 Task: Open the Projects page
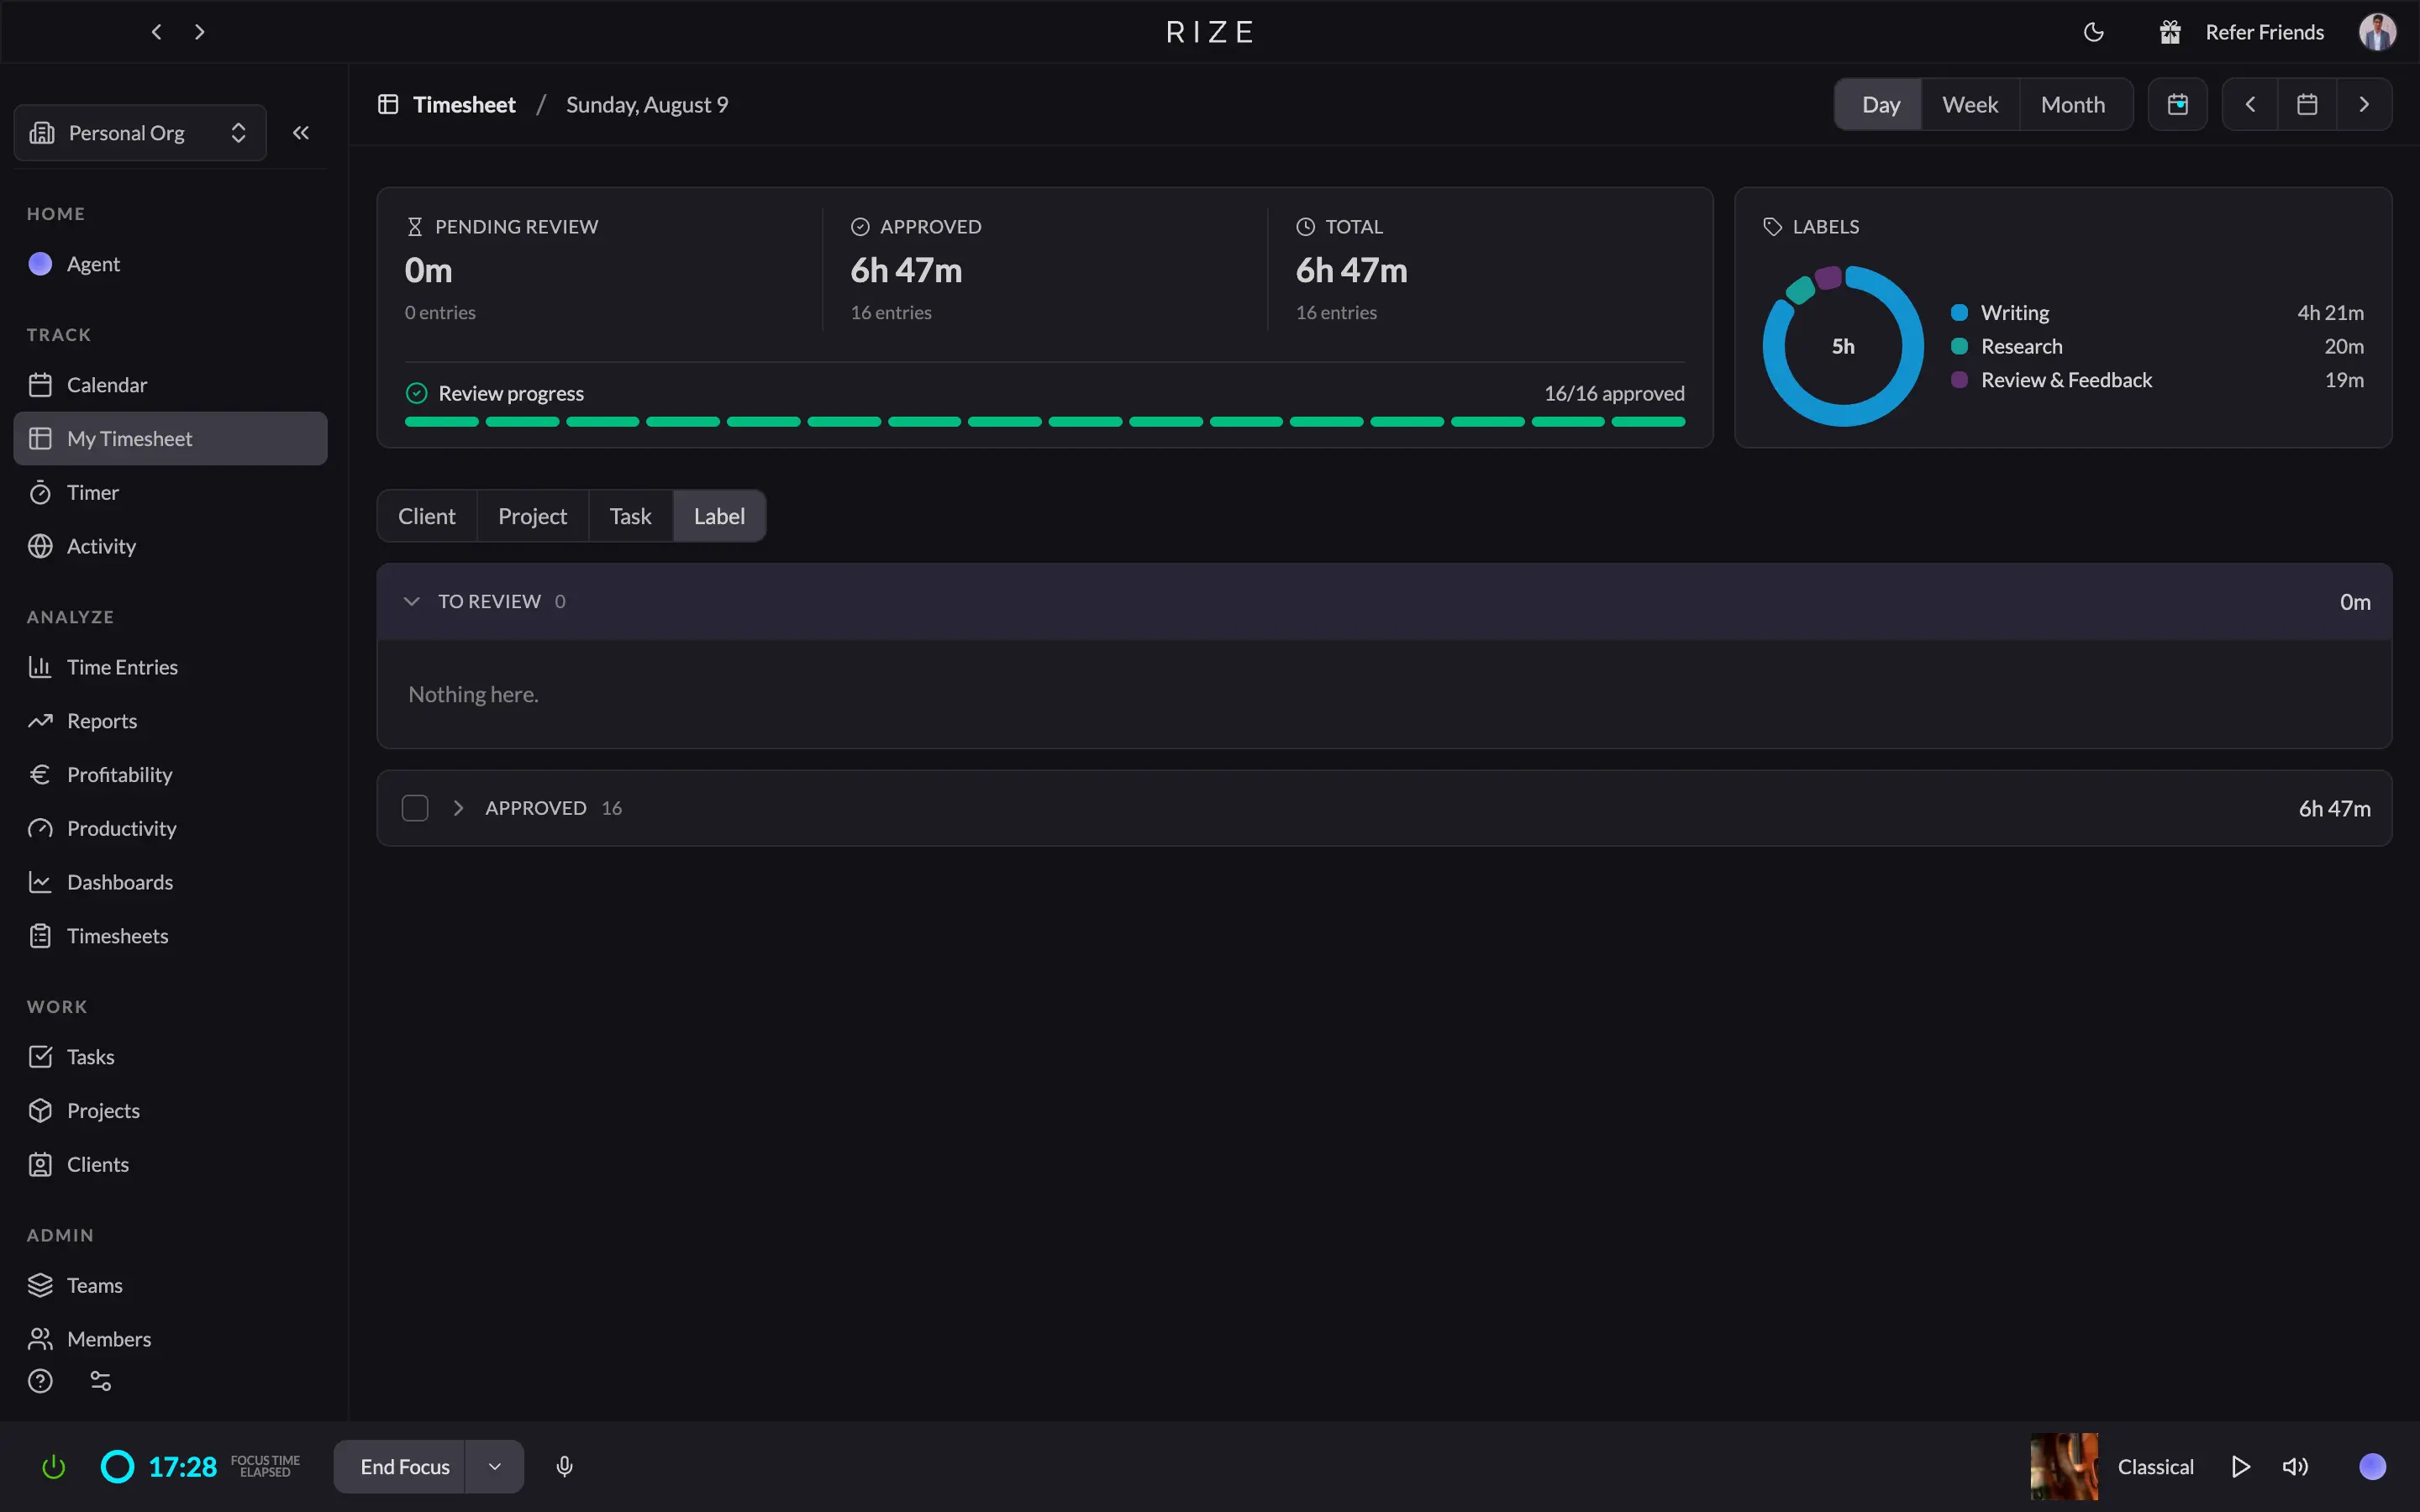tap(170, 1111)
